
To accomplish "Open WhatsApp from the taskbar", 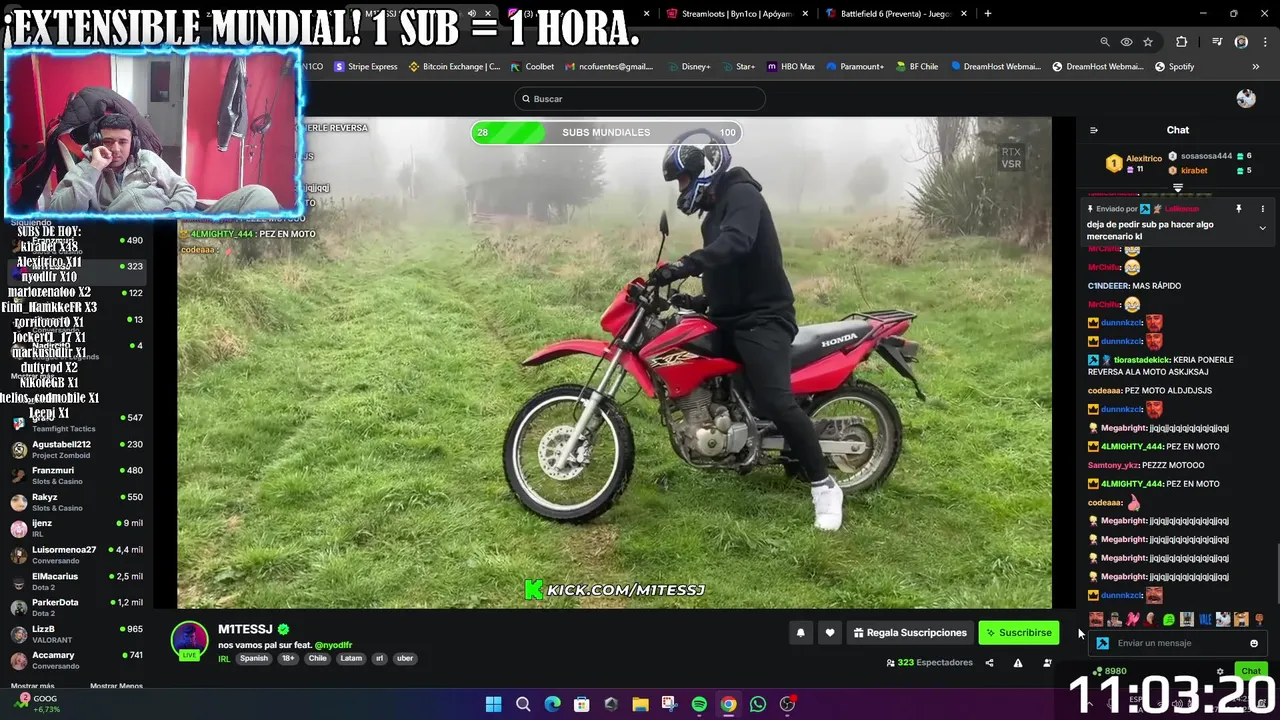I will click(x=758, y=704).
